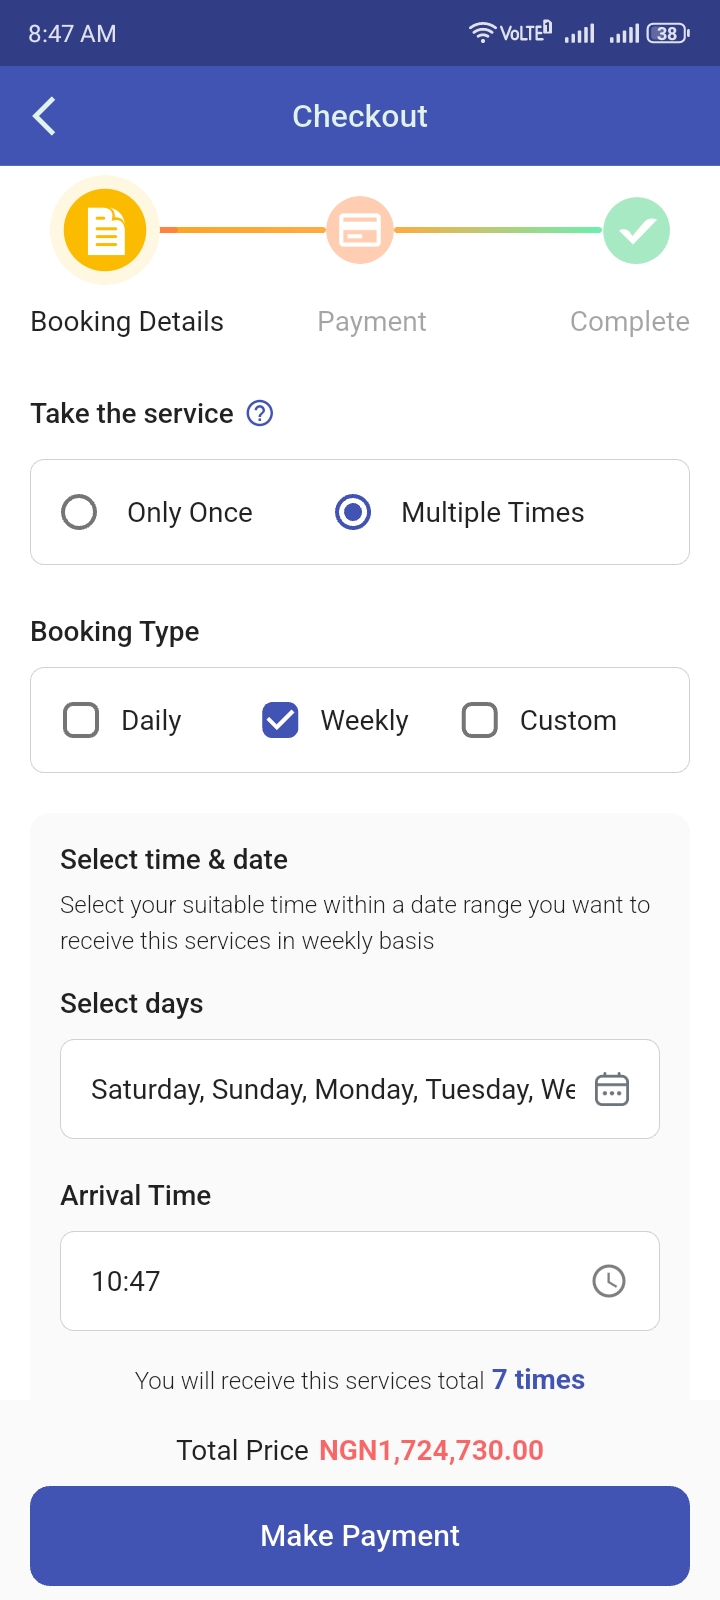Tap the Booking Details document step icon
720x1600 pixels.
[105, 231]
